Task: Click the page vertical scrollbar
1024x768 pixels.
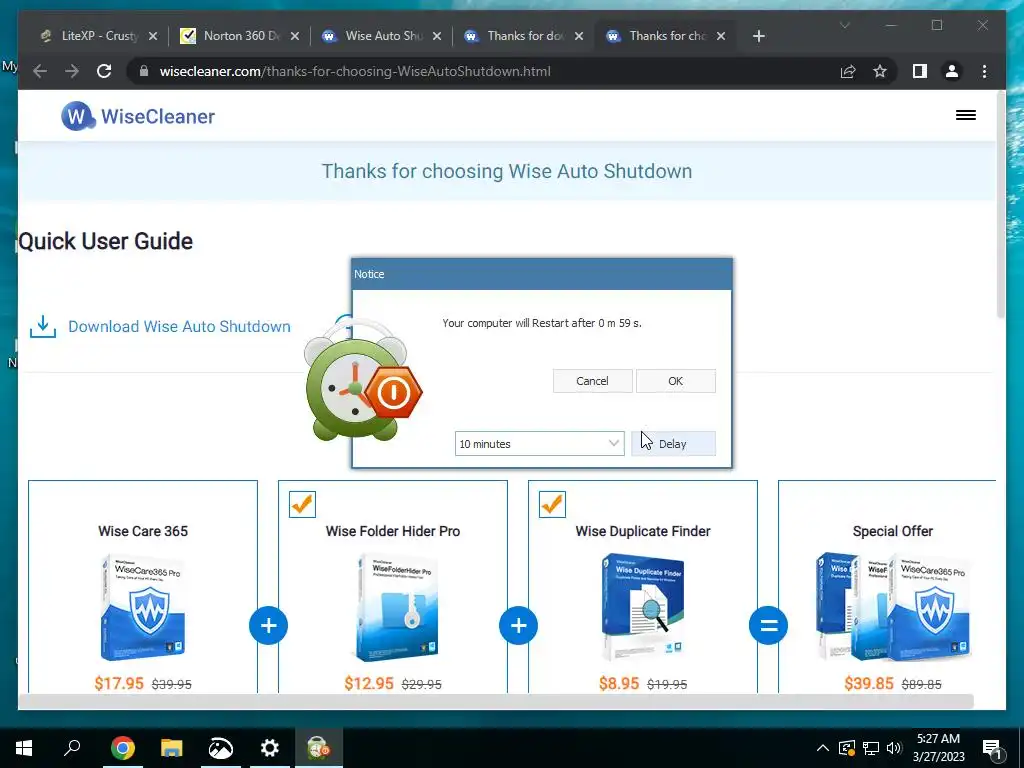Action: 1001,204
